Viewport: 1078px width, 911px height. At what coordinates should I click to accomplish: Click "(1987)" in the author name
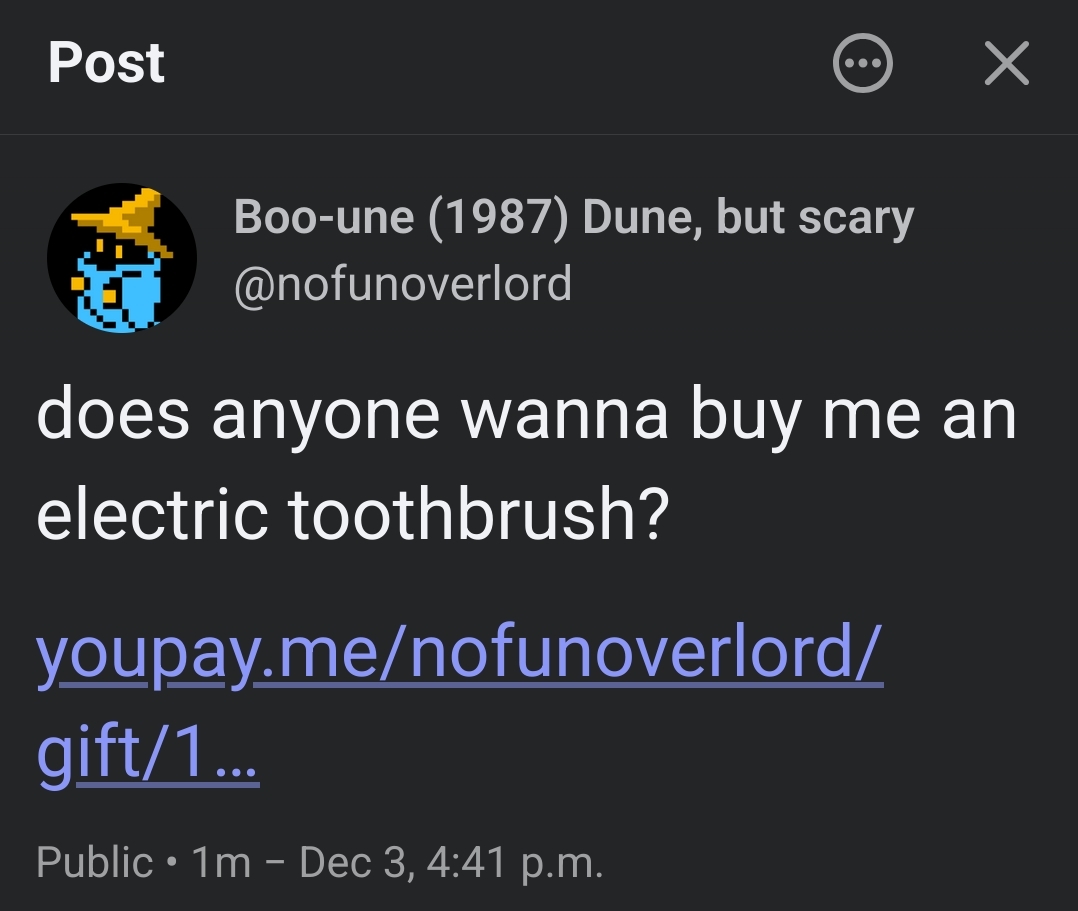499,218
